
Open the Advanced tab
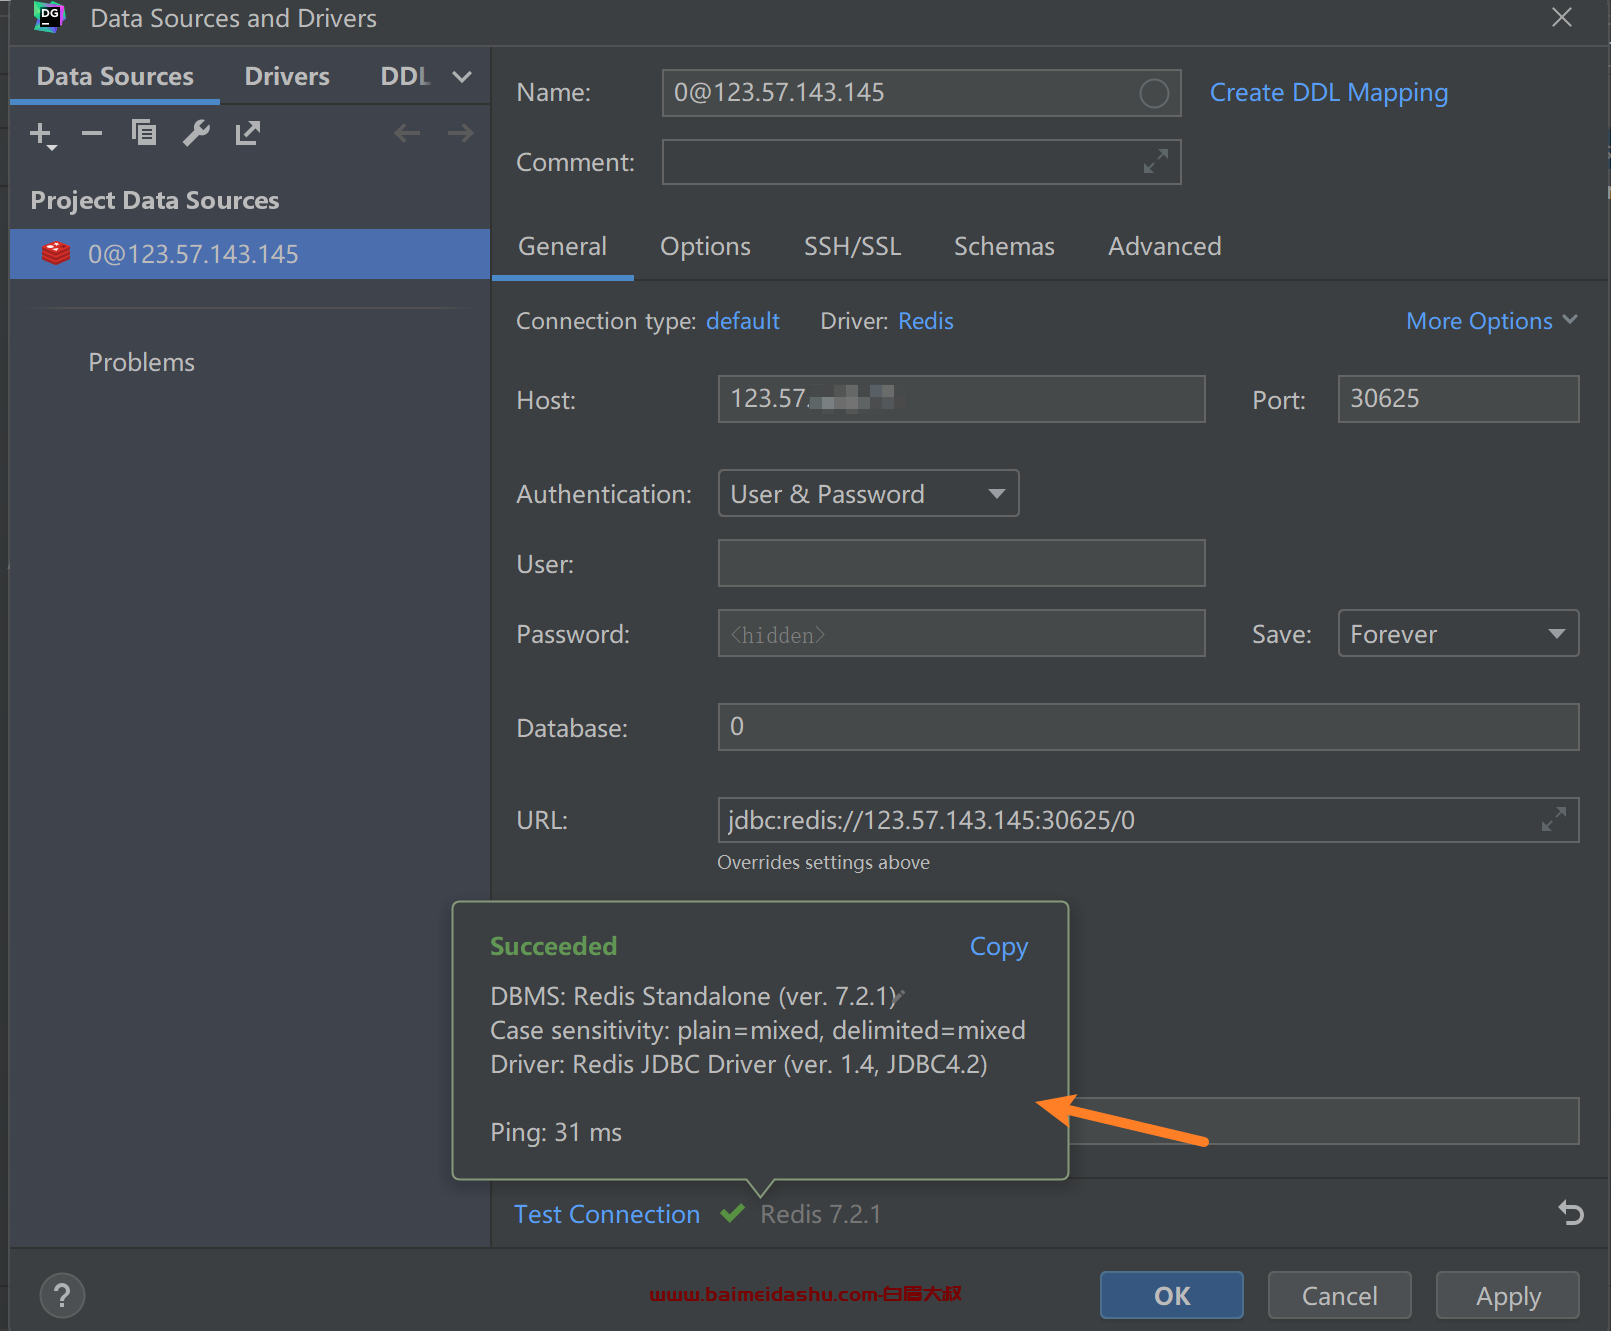(1164, 247)
